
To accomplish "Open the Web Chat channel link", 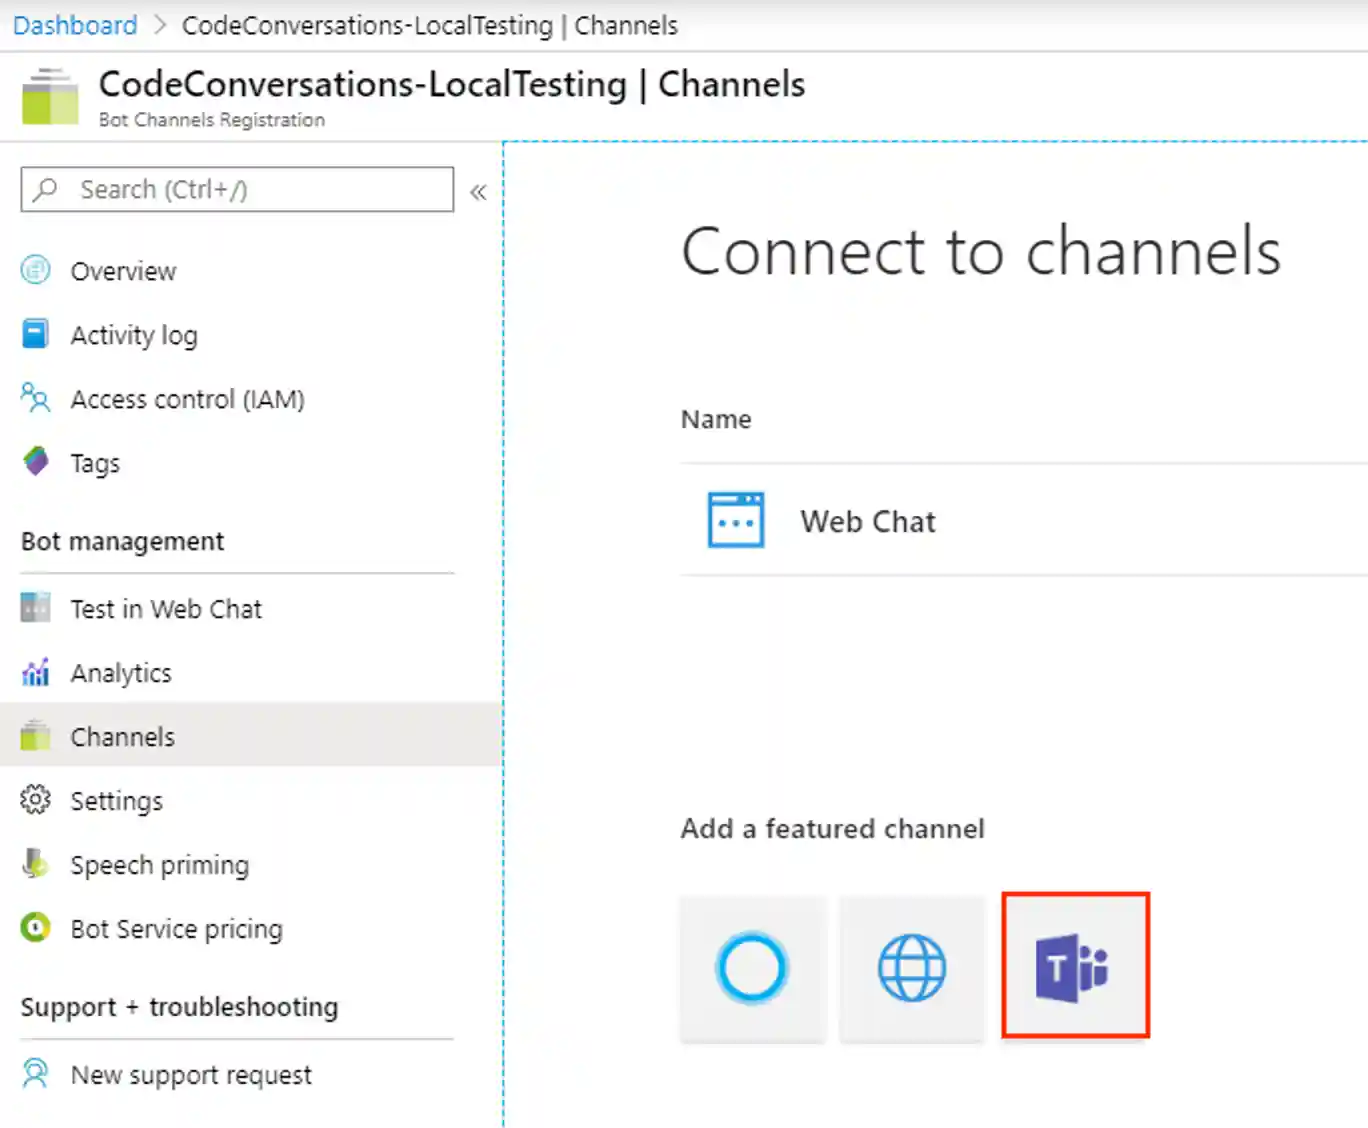I will click(868, 521).
